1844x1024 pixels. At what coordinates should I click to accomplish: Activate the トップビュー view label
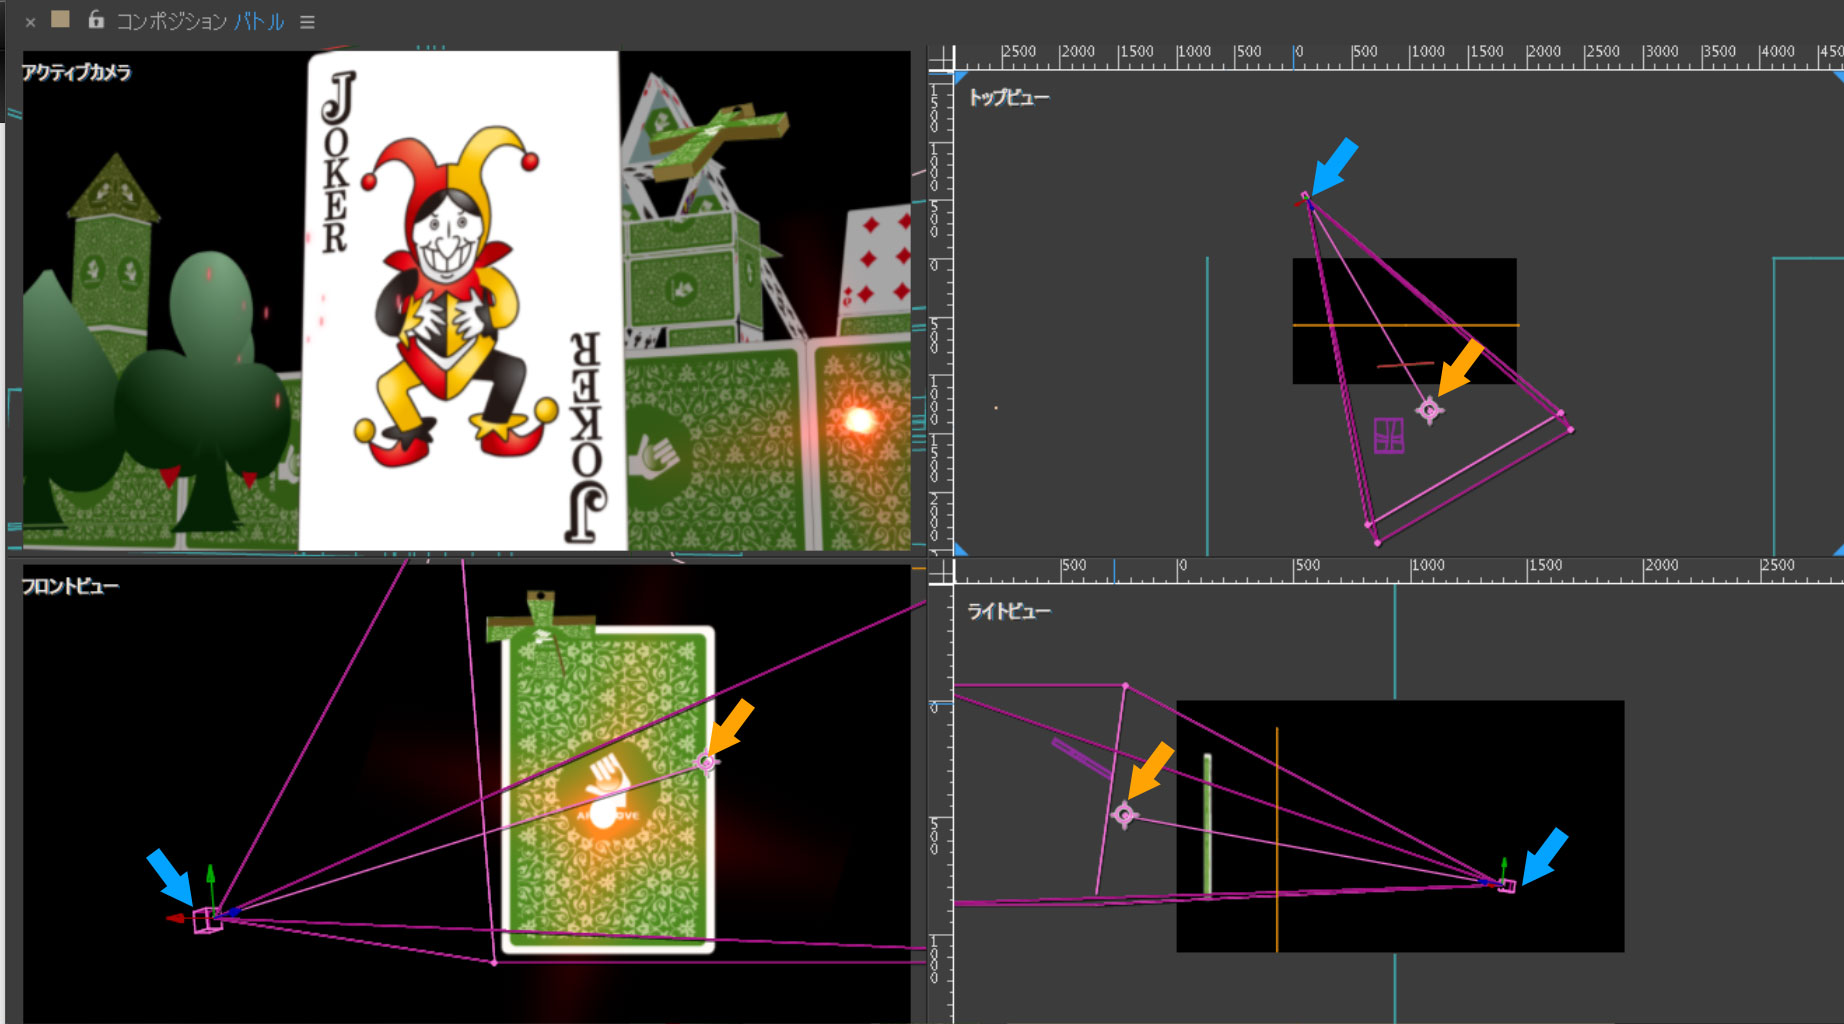tap(1008, 97)
